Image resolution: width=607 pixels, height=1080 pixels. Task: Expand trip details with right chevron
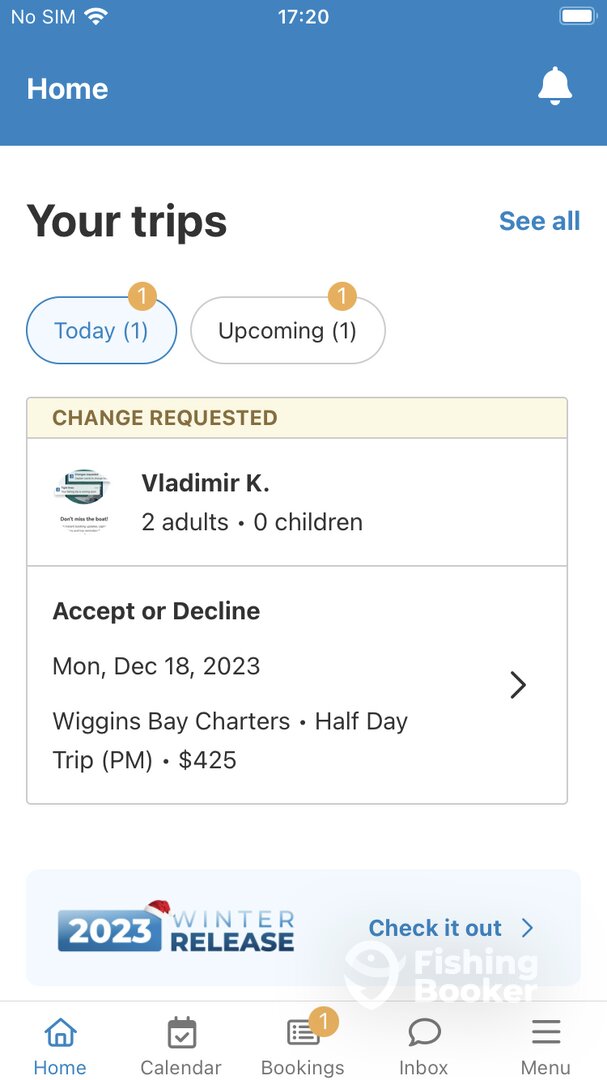click(518, 685)
